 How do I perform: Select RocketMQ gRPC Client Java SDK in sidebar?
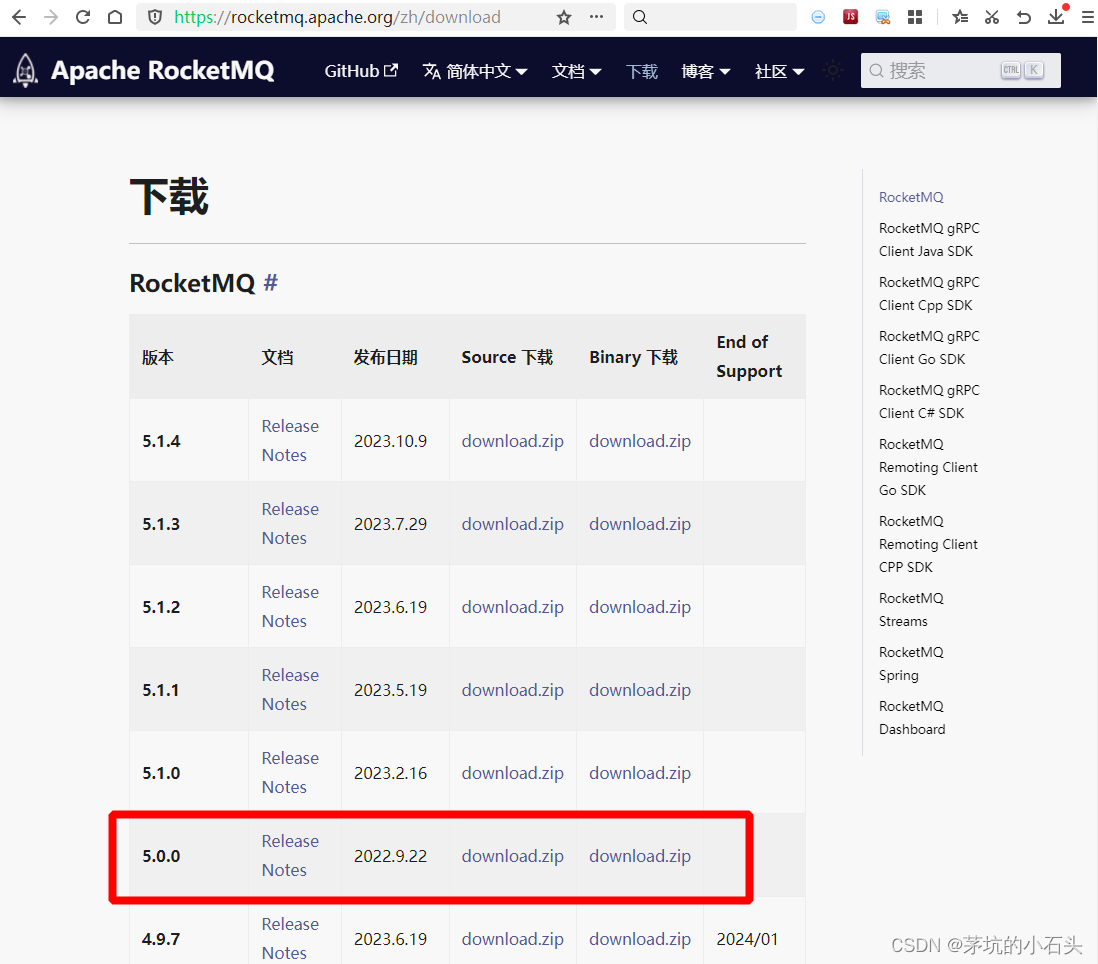pos(928,239)
